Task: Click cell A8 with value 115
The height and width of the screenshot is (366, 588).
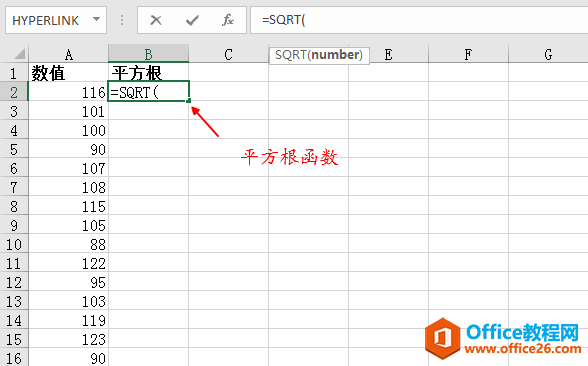Action: [x=68, y=206]
